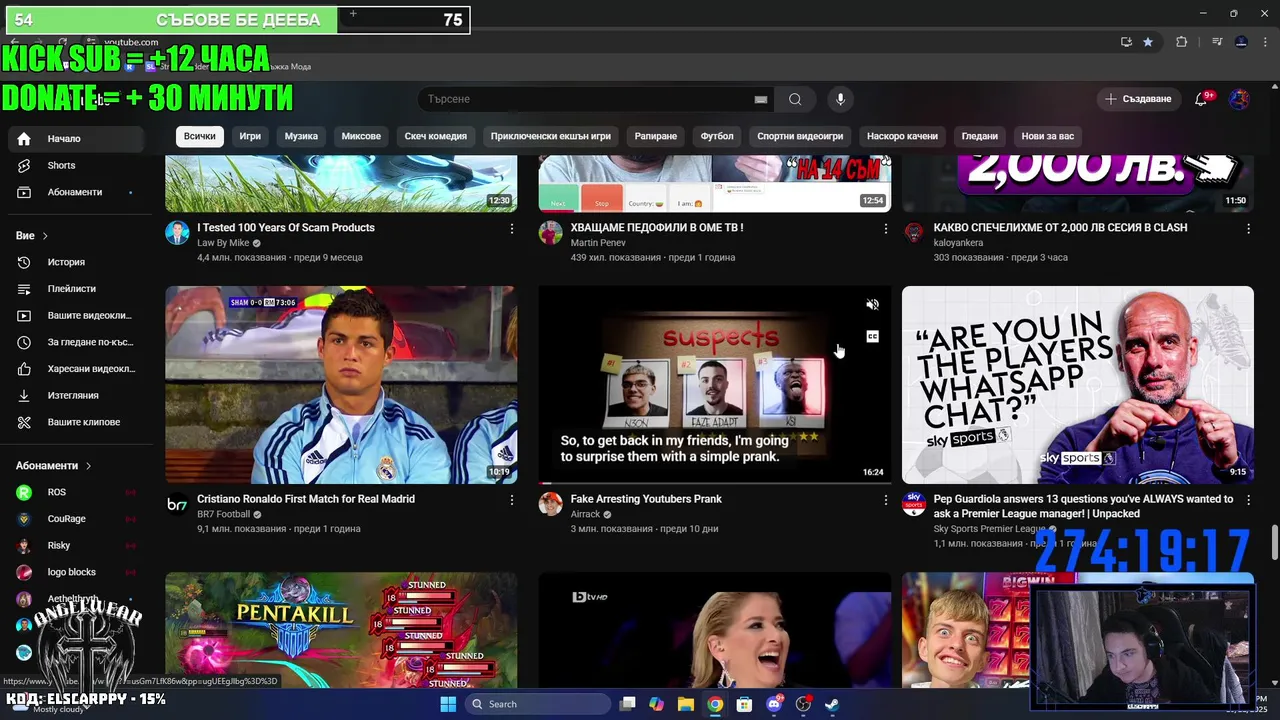The height and width of the screenshot is (720, 1280).
Task: Select the Музика filter chip
Action: (x=301, y=136)
